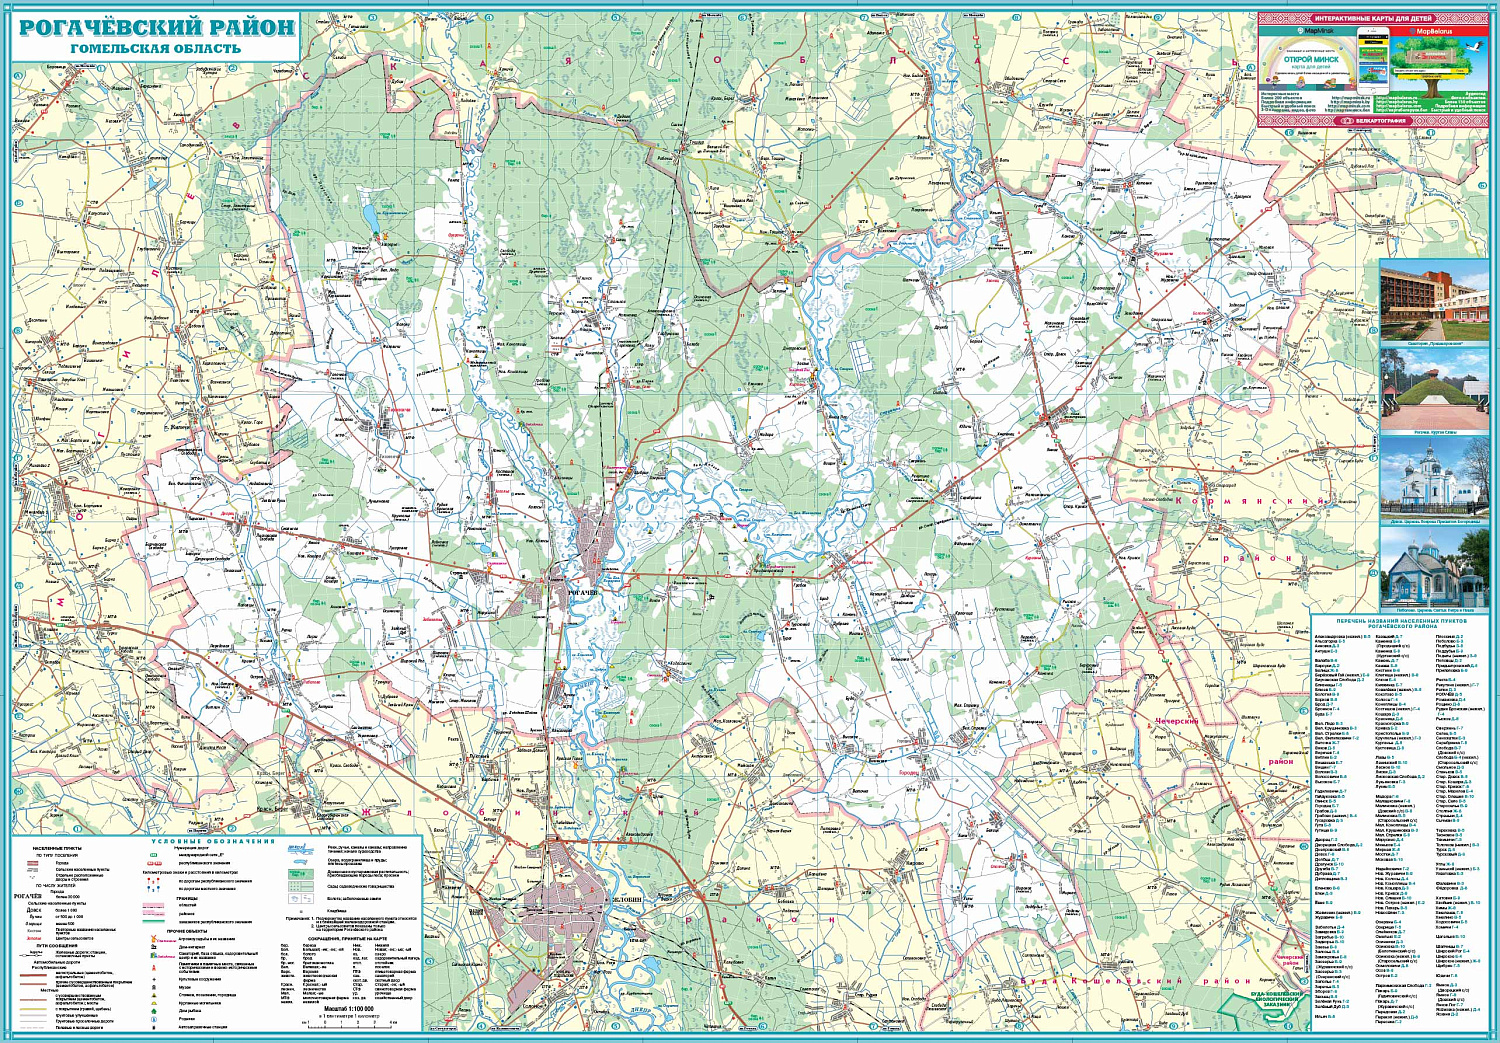Click the red monument symbol in the legend
This screenshot has width=1500, height=1043.
pos(154,967)
